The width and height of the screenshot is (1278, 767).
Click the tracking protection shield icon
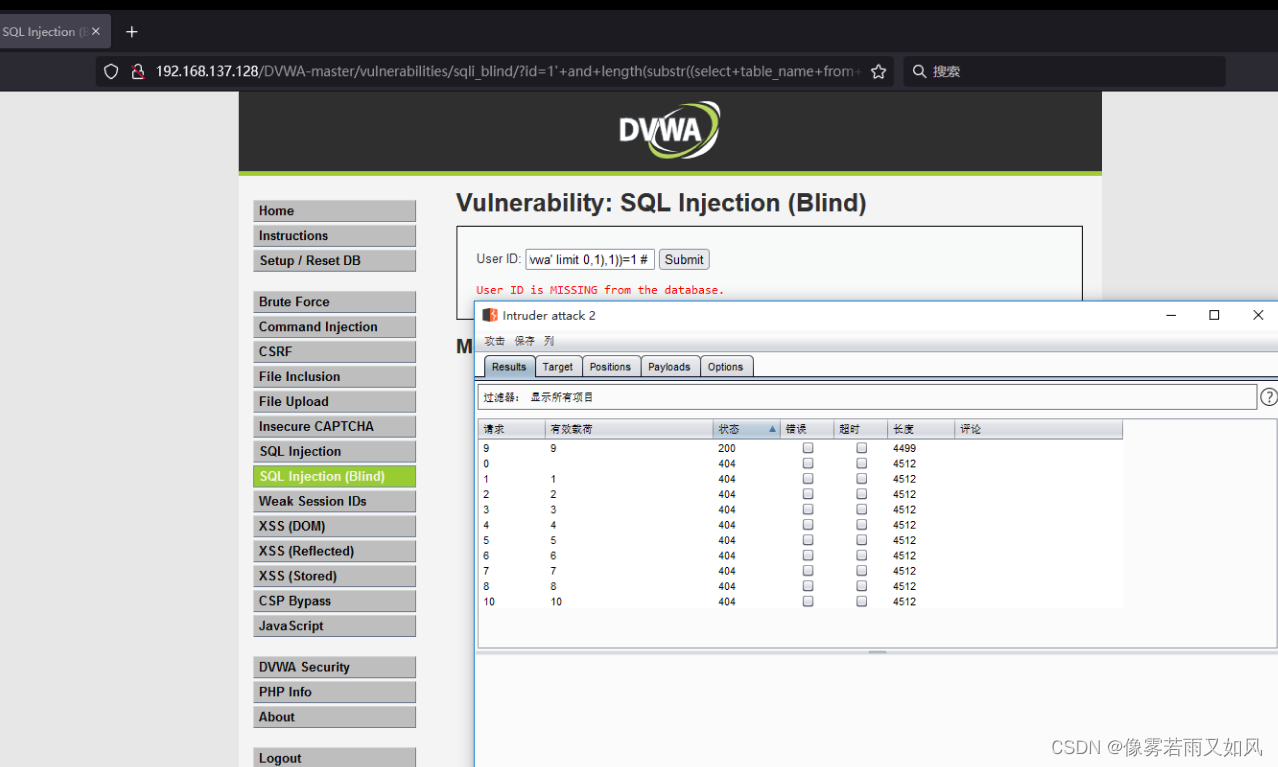[110, 71]
